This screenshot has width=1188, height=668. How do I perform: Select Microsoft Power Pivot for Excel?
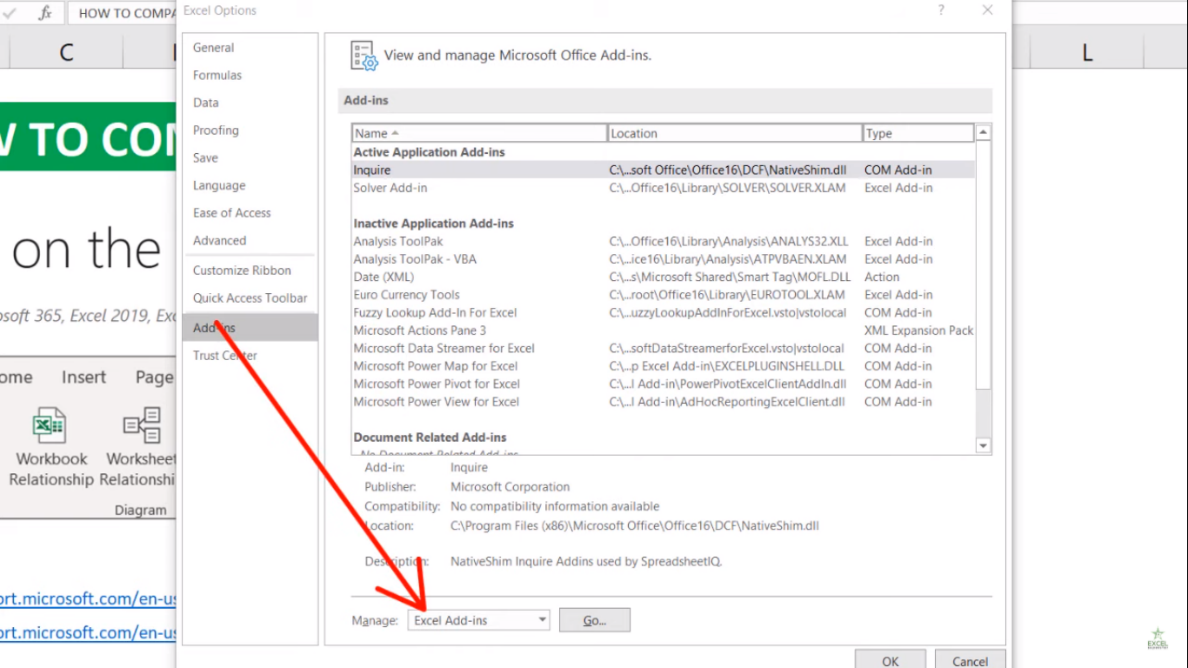663,384
